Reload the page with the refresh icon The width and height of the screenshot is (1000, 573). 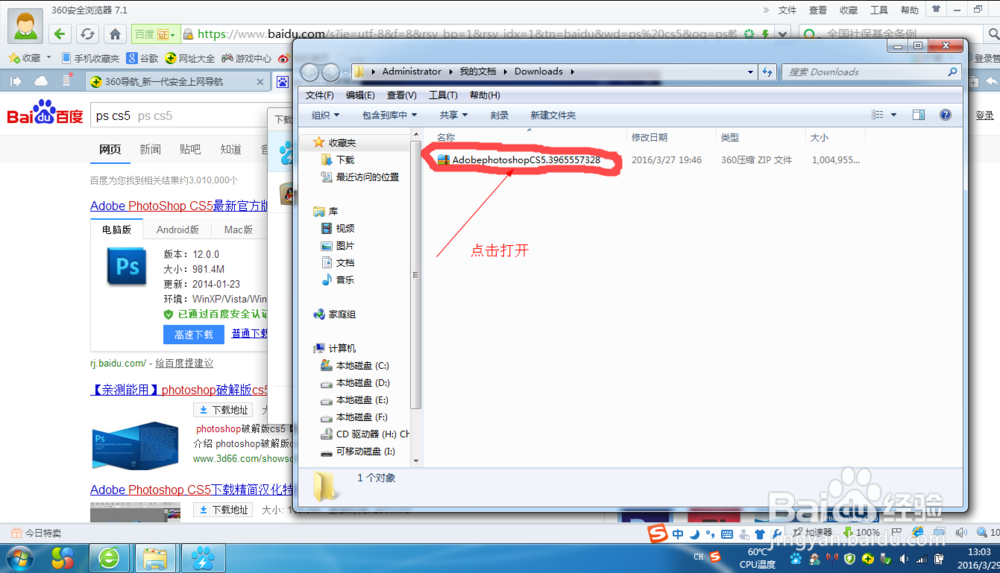(87, 34)
